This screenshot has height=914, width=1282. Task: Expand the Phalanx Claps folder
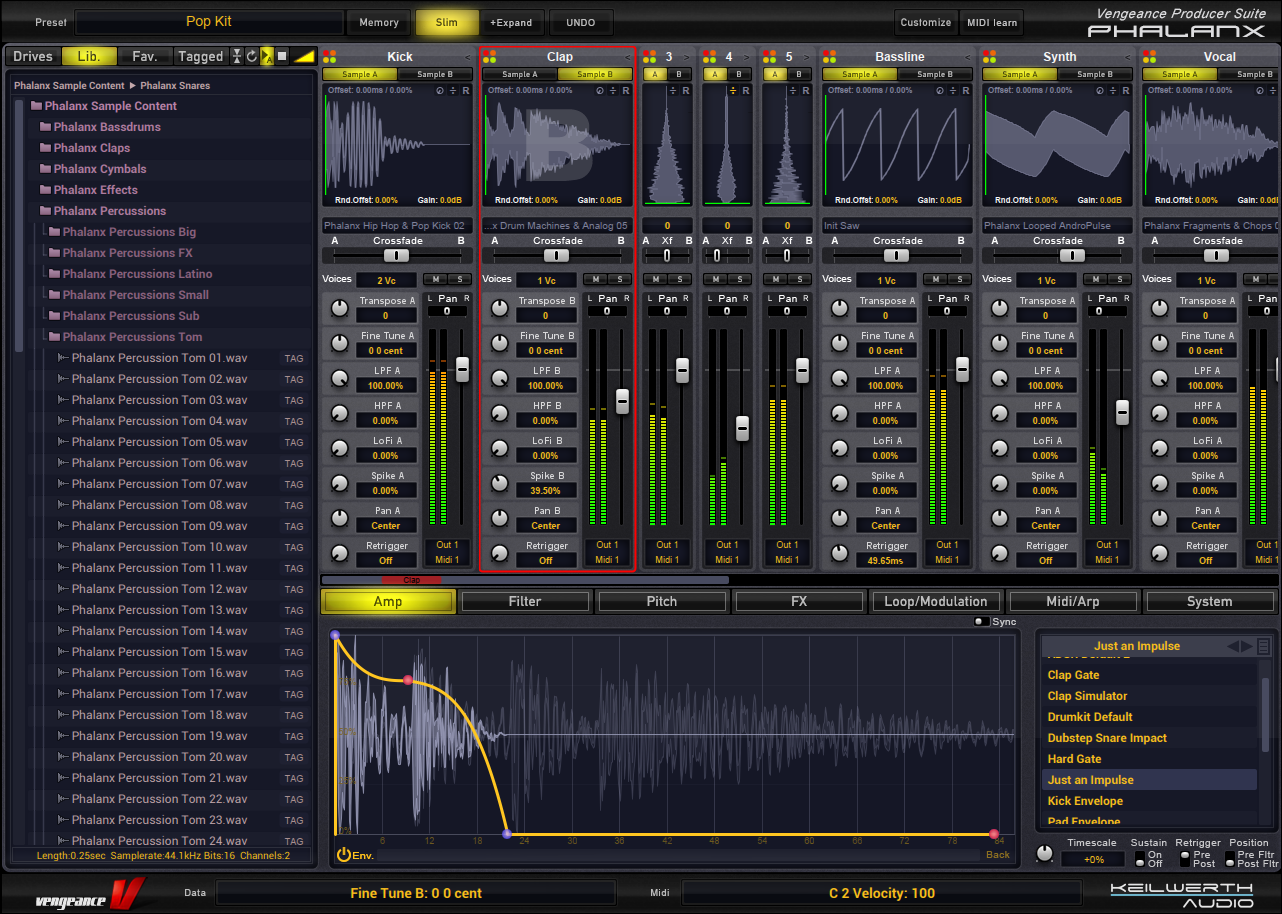coord(45,148)
